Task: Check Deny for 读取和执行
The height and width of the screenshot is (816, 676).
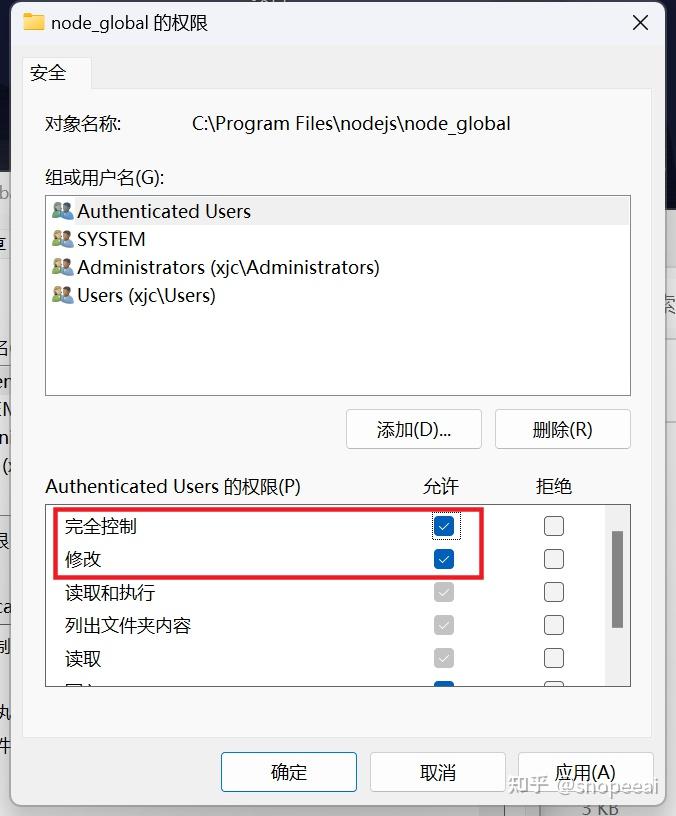Action: pyautogui.click(x=554, y=592)
